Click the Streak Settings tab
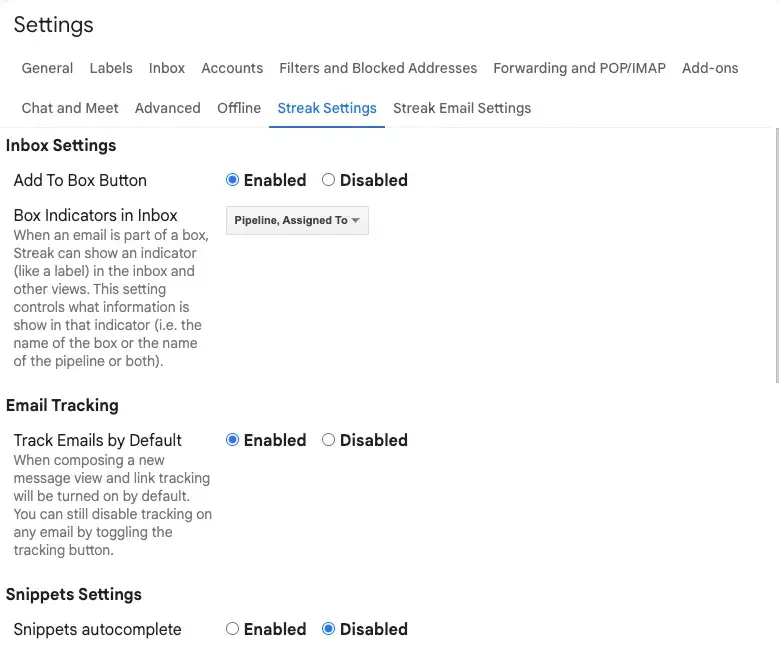The image size is (779, 664). point(327,108)
